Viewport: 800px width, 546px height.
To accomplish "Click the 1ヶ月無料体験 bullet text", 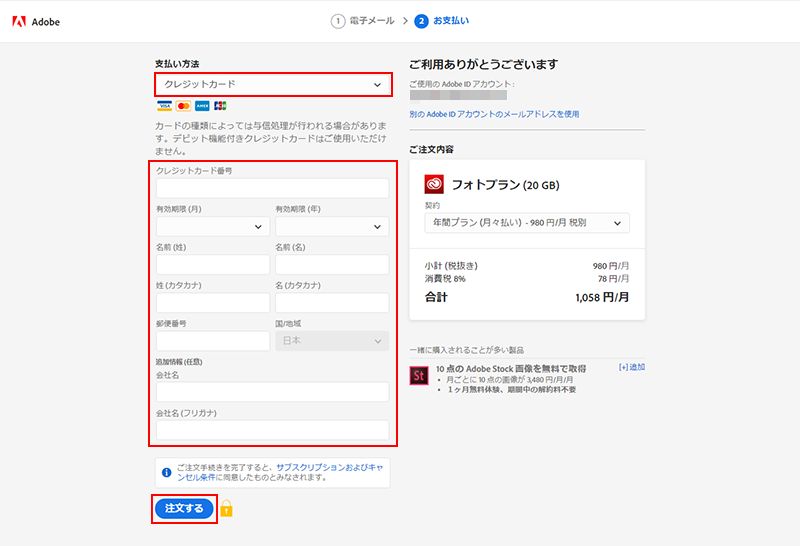I will click(512, 389).
